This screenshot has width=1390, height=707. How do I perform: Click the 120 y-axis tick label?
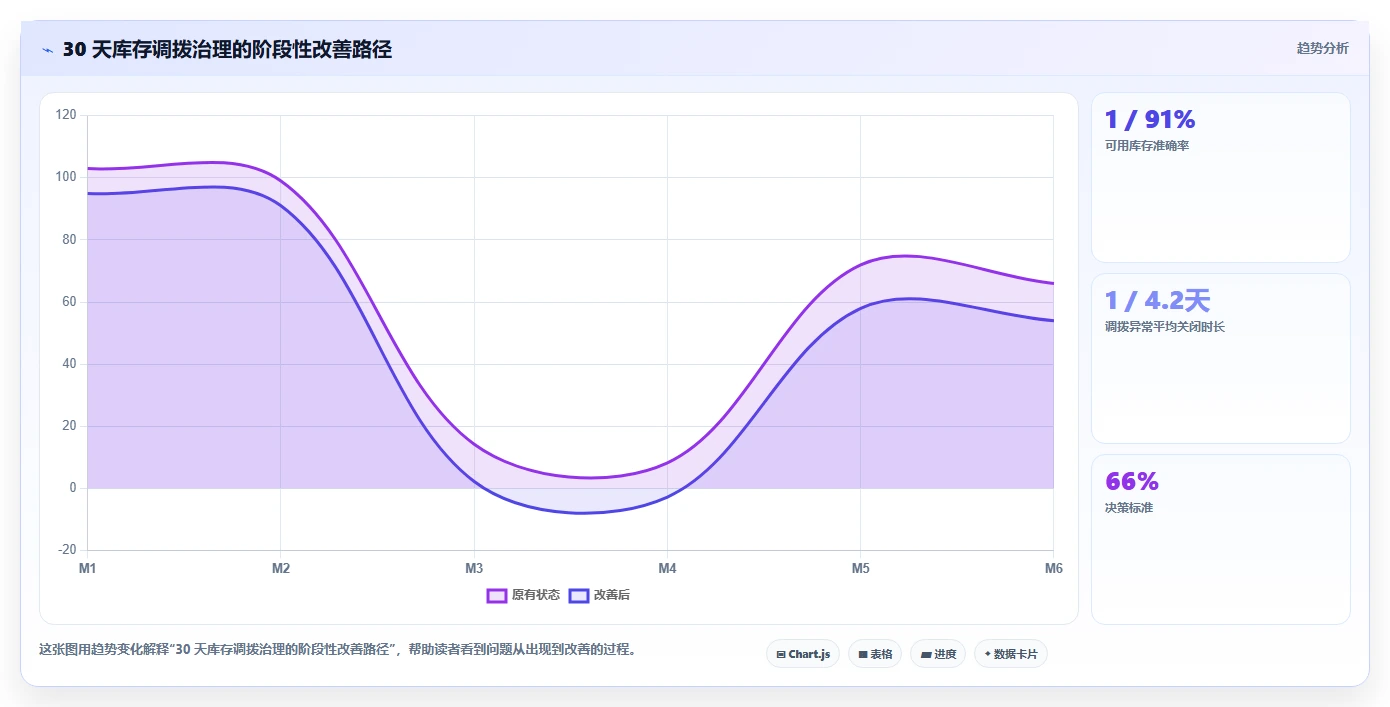coord(66,115)
